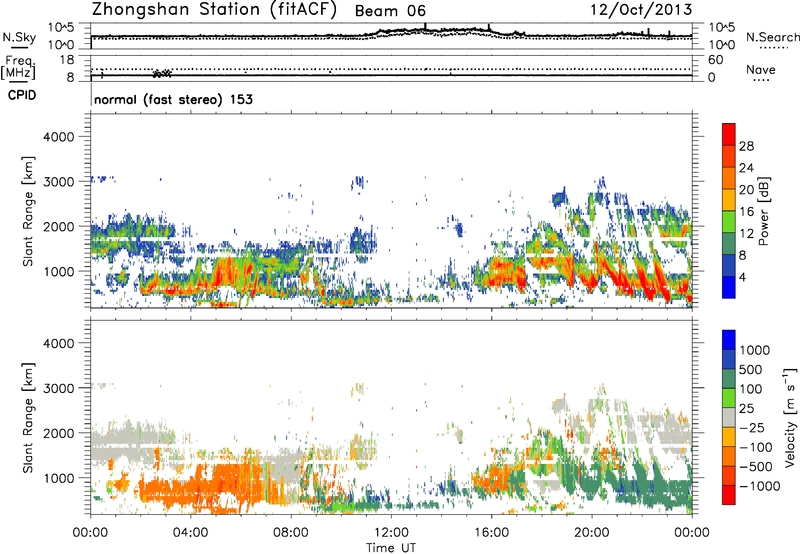Click the "Nave" legend label
The image size is (800, 554).
(761, 69)
